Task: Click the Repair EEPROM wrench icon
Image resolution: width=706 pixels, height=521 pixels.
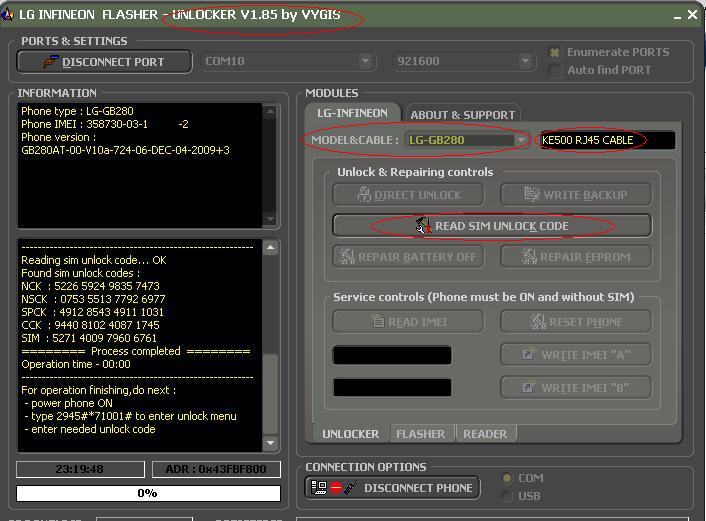Action: 529,256
